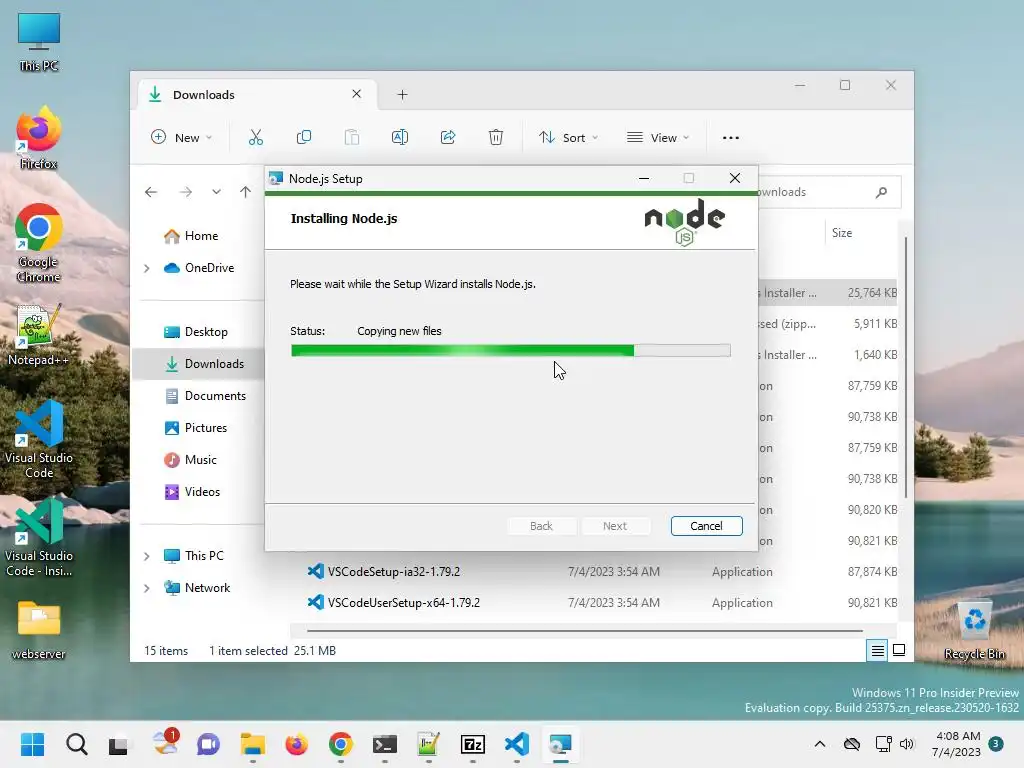Click the Node.js install progress bar
The width and height of the screenshot is (1024, 768).
[x=511, y=351]
